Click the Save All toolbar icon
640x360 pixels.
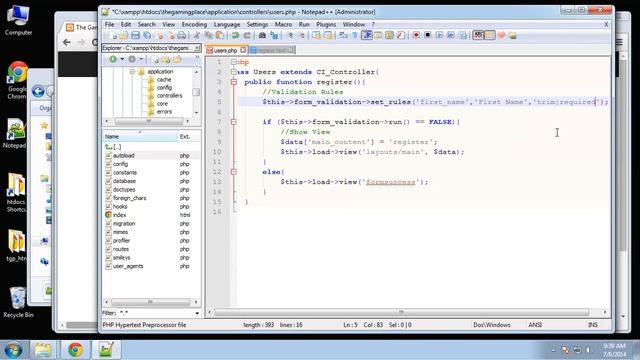pos(147,36)
